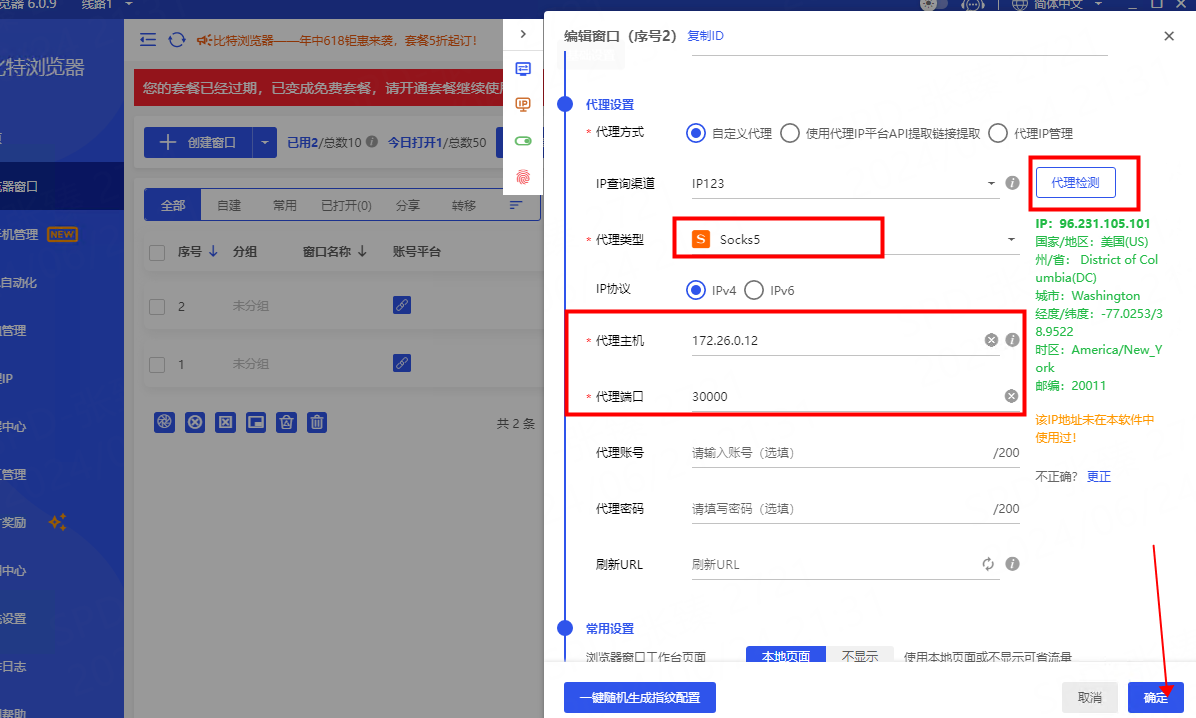Clear the proxy host field
Viewport: 1196px width, 718px height.
pos(991,341)
